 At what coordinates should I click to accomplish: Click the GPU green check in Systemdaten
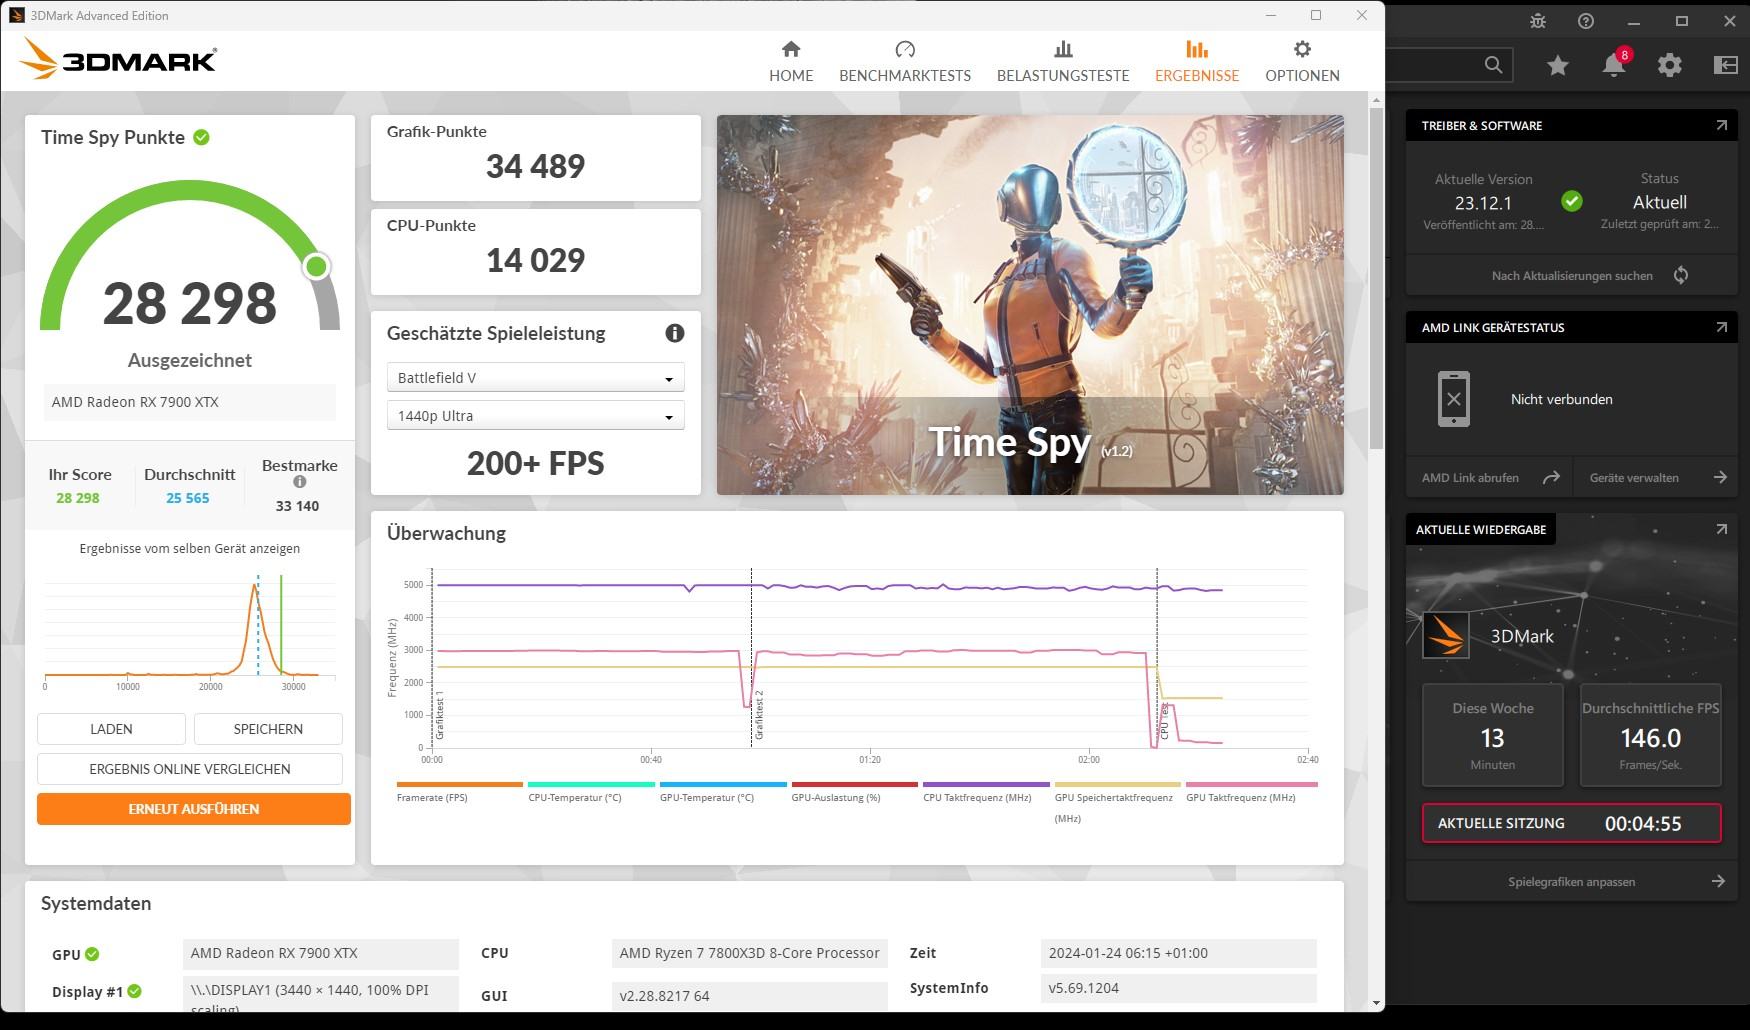click(x=92, y=954)
